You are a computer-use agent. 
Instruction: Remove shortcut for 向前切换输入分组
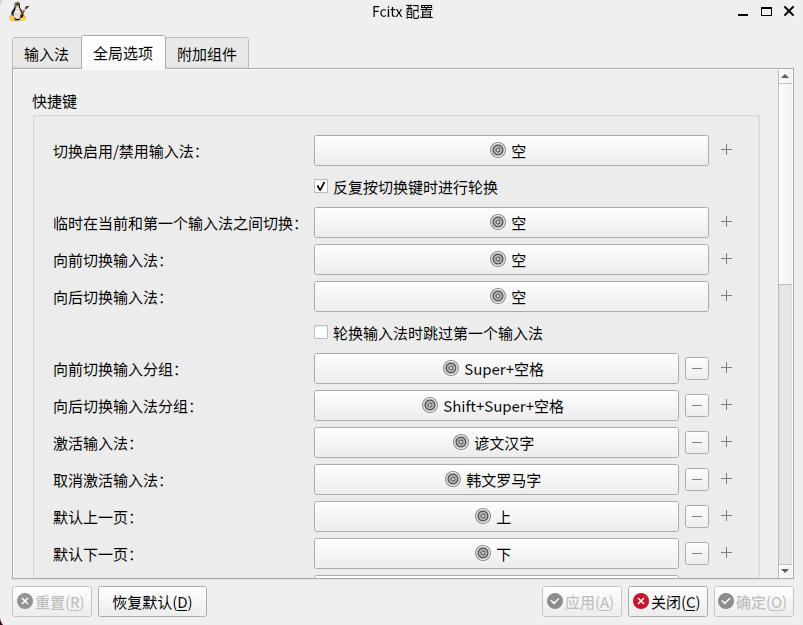click(697, 368)
